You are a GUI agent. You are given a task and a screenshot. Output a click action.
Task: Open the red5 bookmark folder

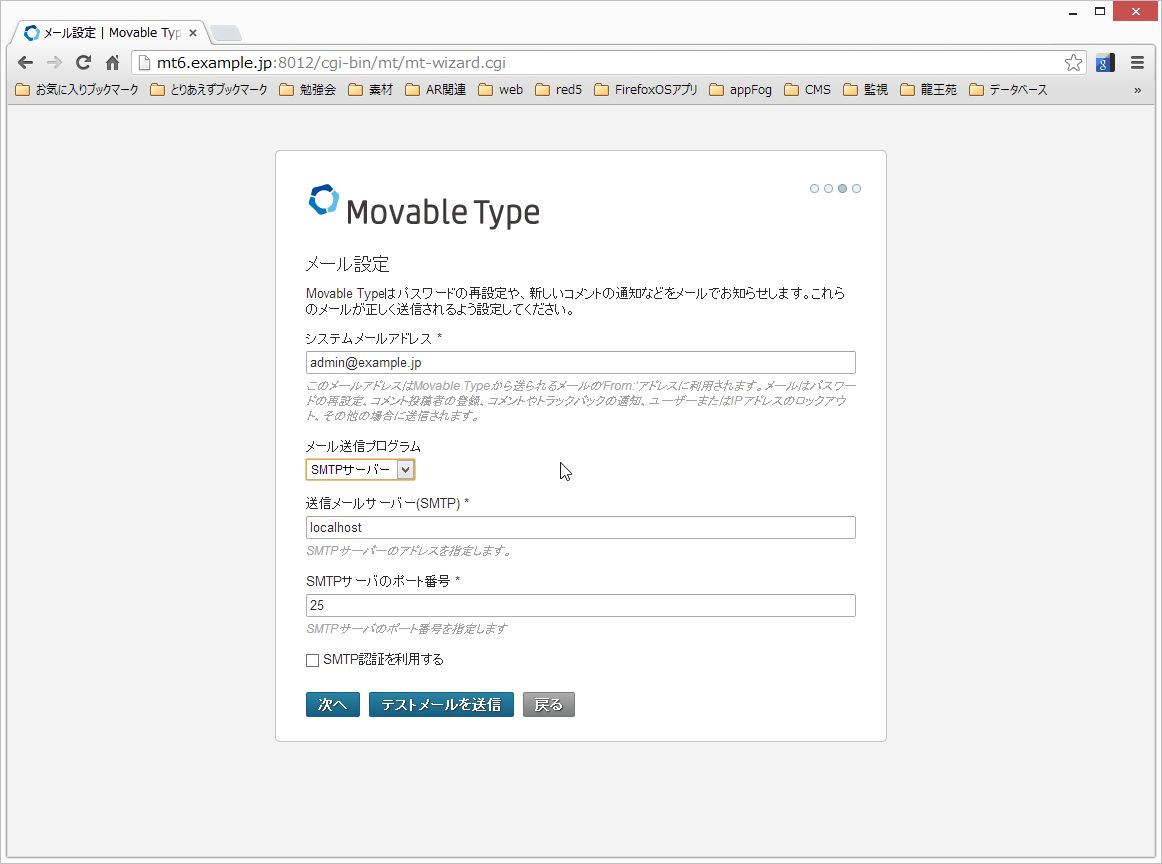point(559,90)
